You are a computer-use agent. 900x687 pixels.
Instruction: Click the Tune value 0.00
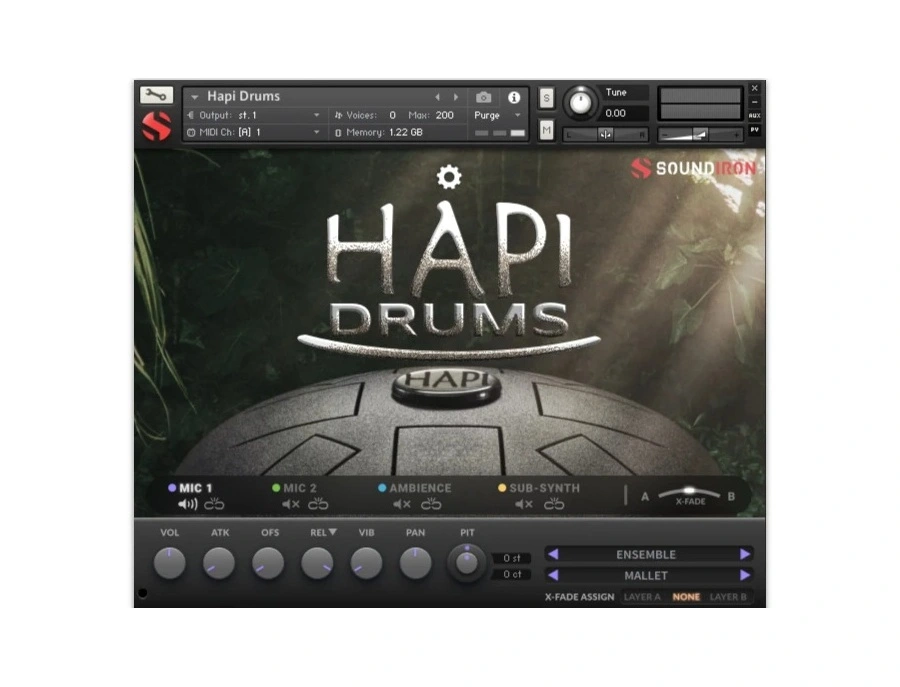tap(616, 113)
